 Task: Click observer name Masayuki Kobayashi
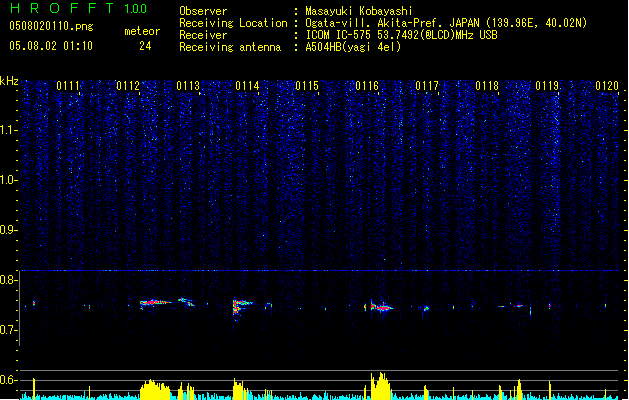(x=359, y=11)
